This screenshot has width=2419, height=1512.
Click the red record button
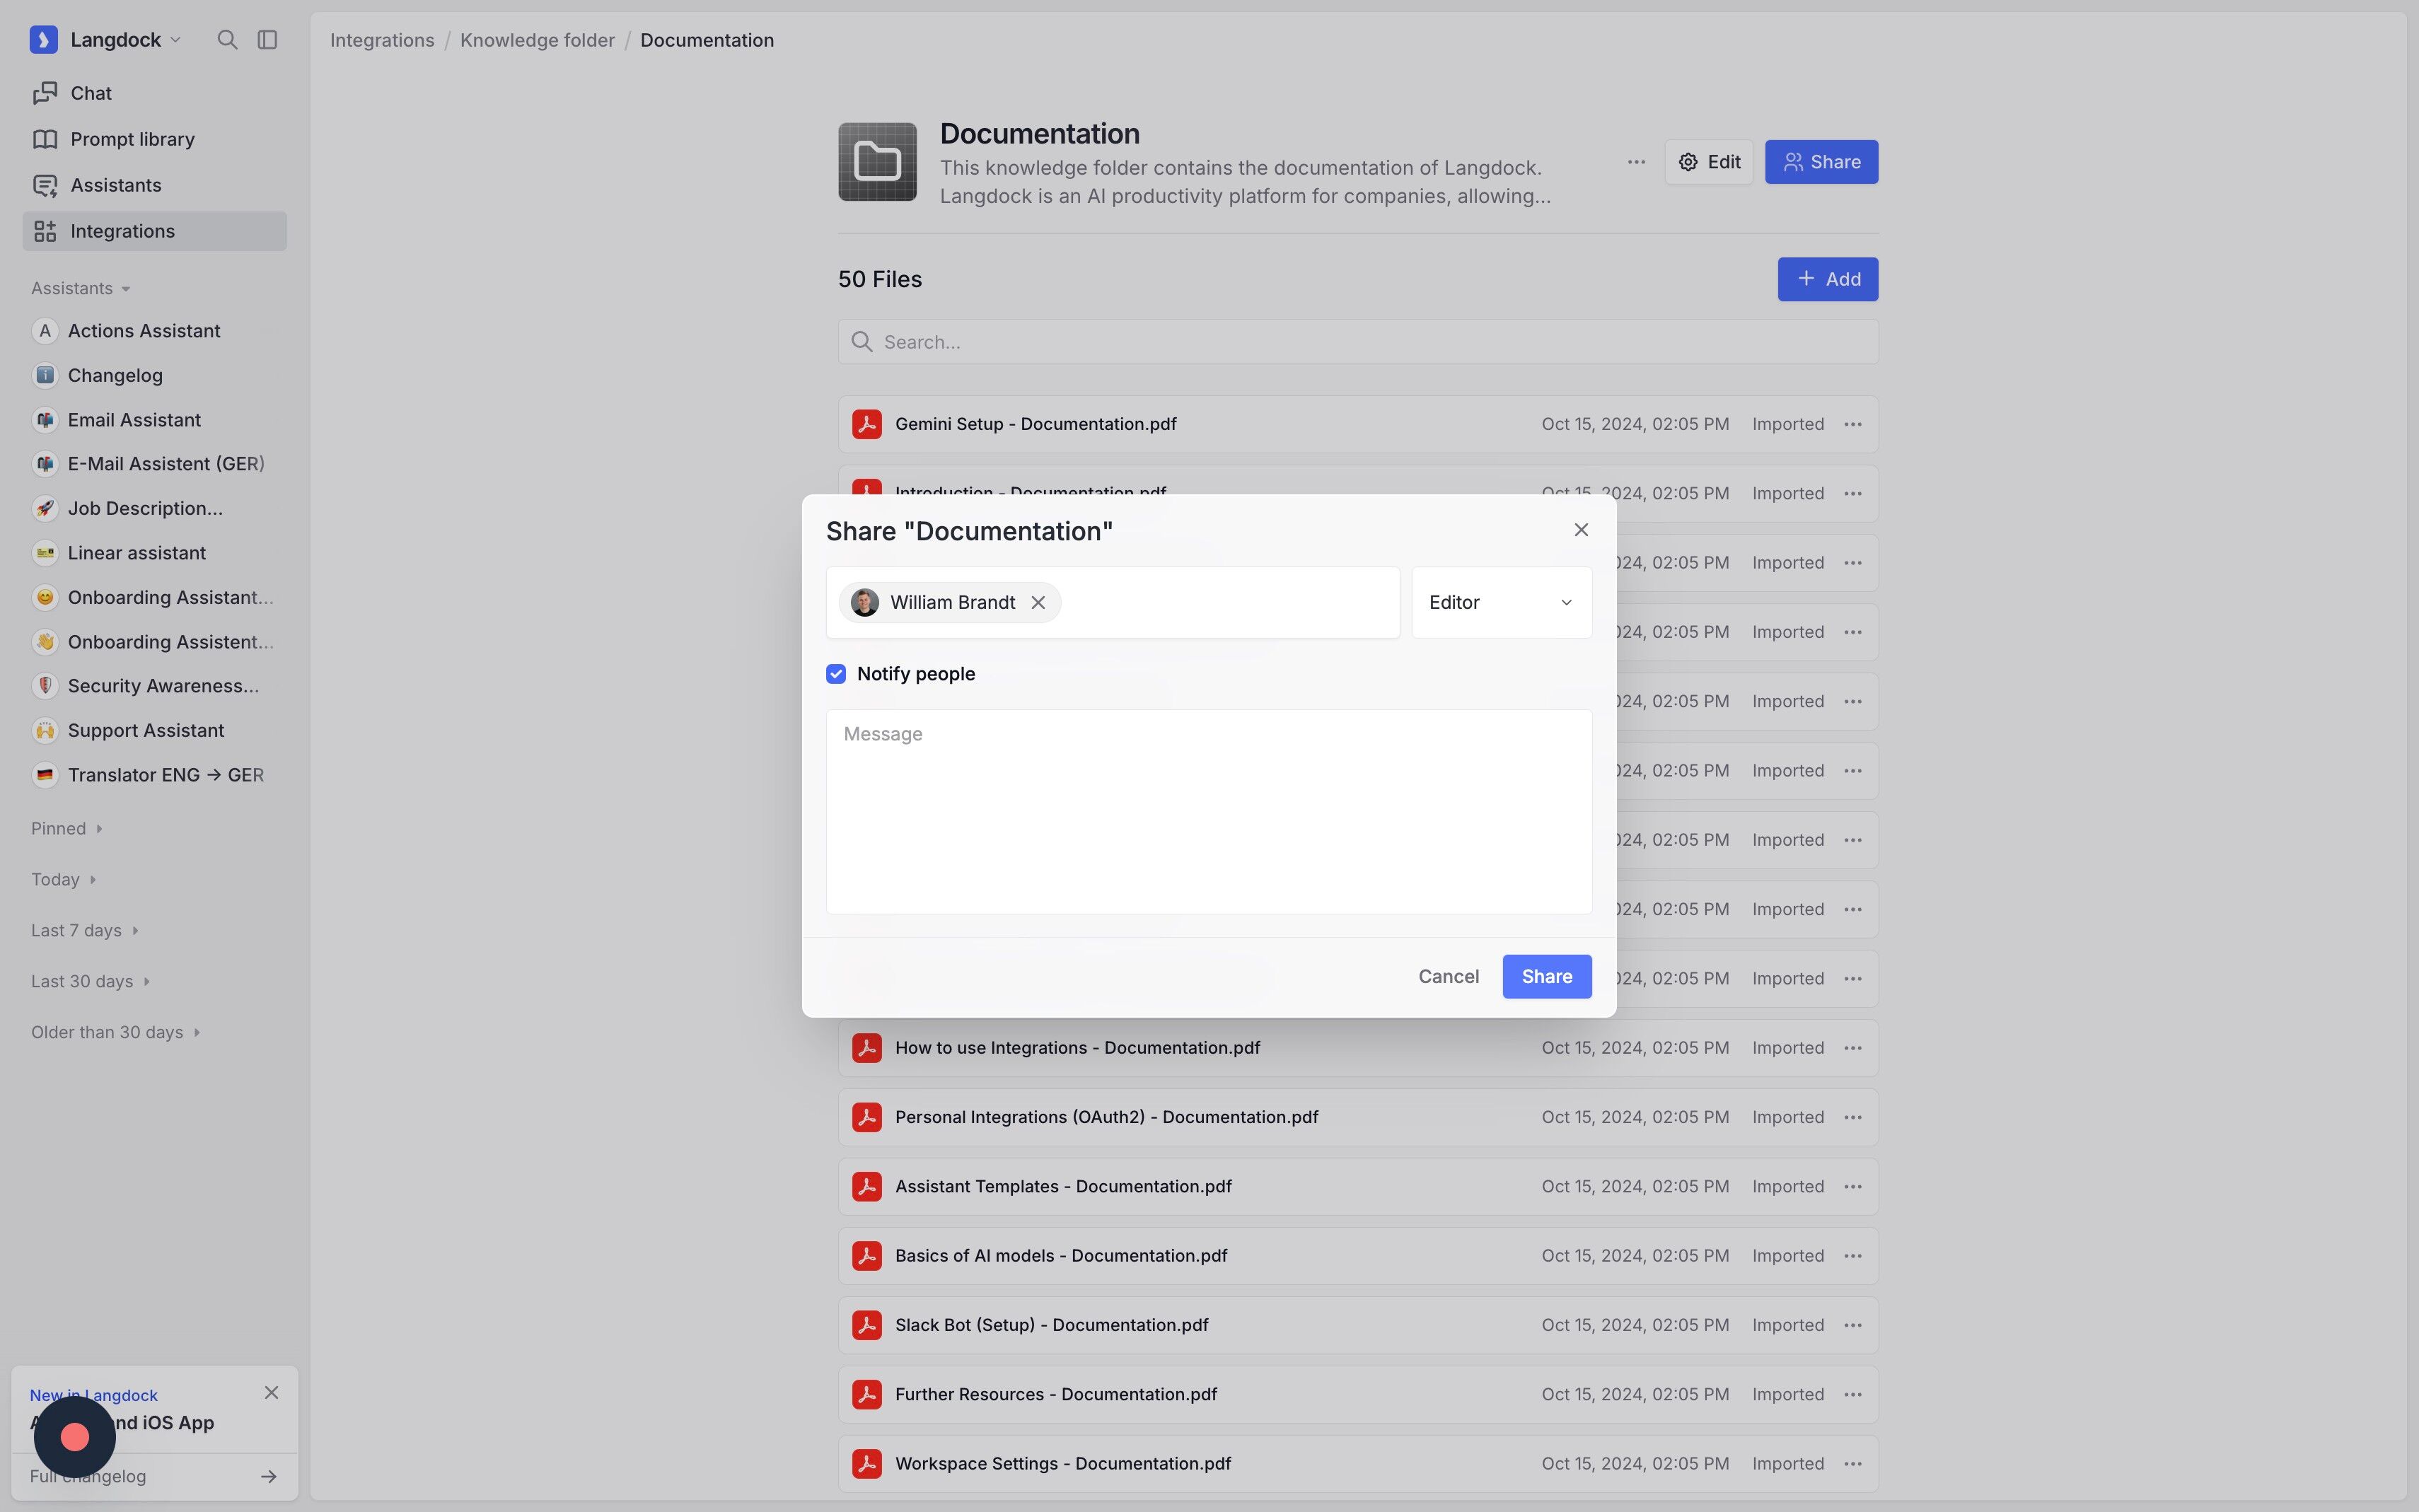coord(75,1437)
